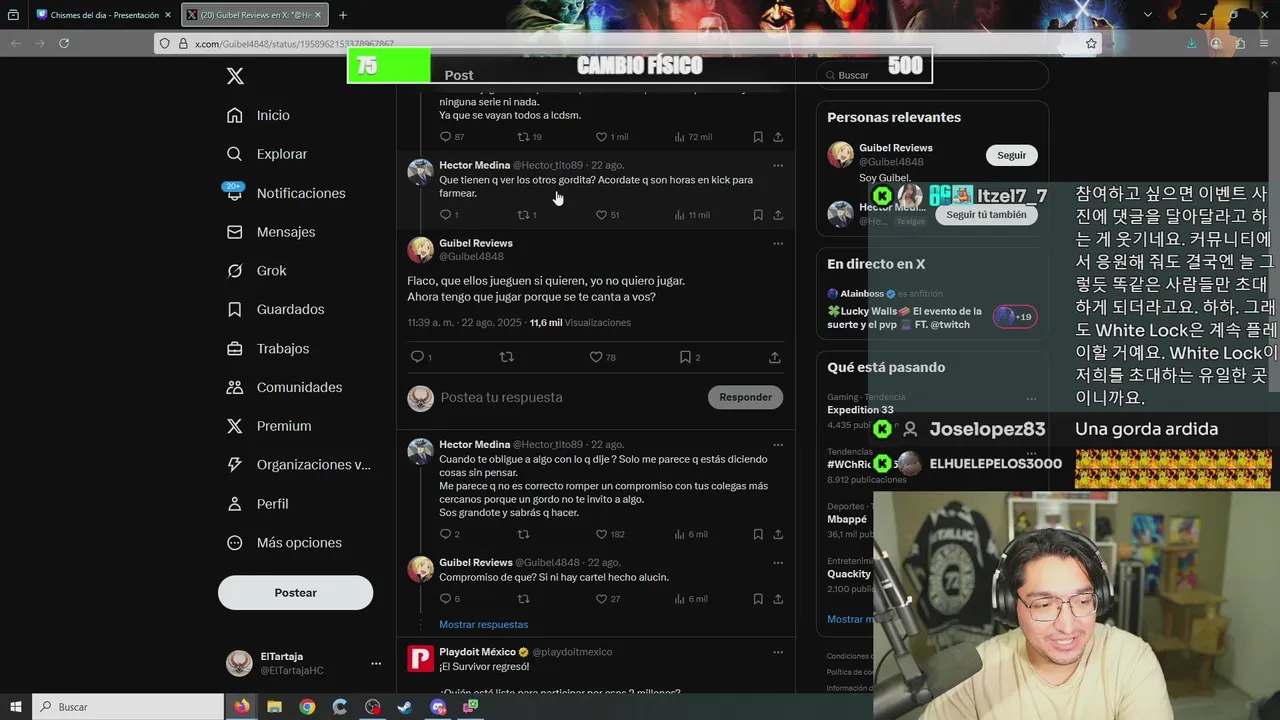
Task: Share Hector Medina's 11 mil views post
Action: (x=778, y=215)
